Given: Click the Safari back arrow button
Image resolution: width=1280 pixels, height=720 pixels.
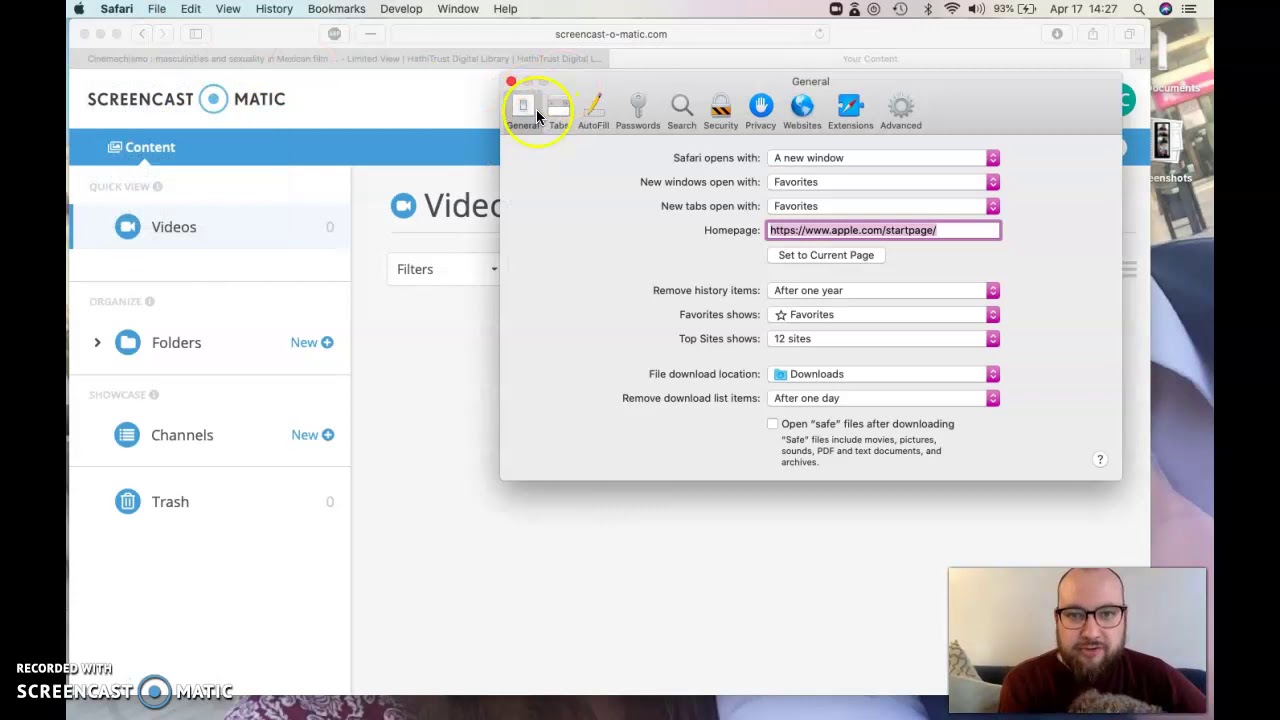Looking at the screenshot, I should [142, 34].
